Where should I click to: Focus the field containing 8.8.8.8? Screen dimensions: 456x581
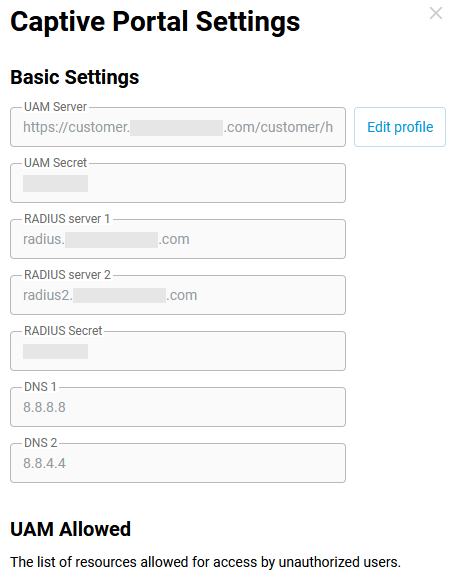click(x=178, y=407)
